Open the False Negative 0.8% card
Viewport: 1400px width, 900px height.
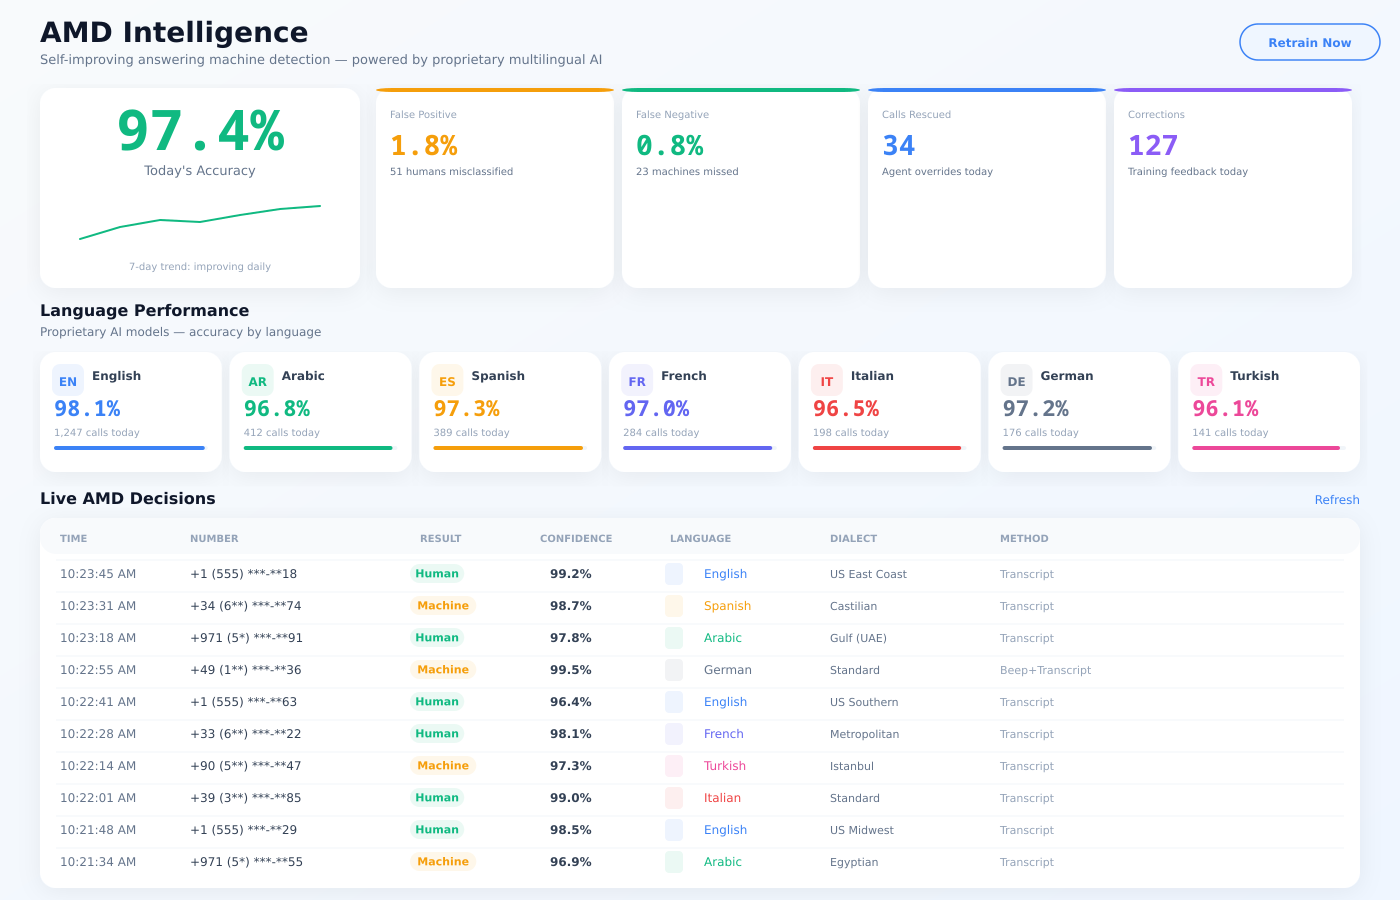(x=741, y=188)
